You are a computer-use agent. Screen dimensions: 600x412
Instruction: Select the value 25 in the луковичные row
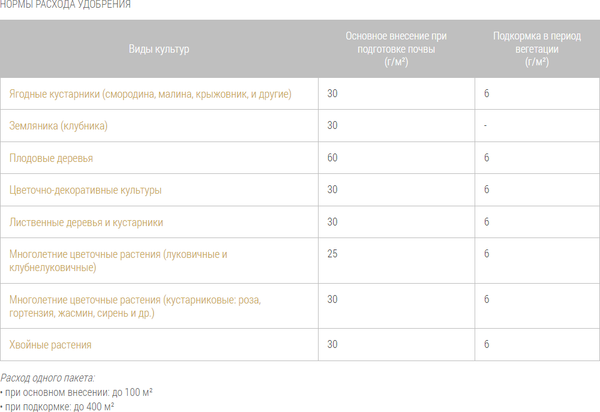332,254
